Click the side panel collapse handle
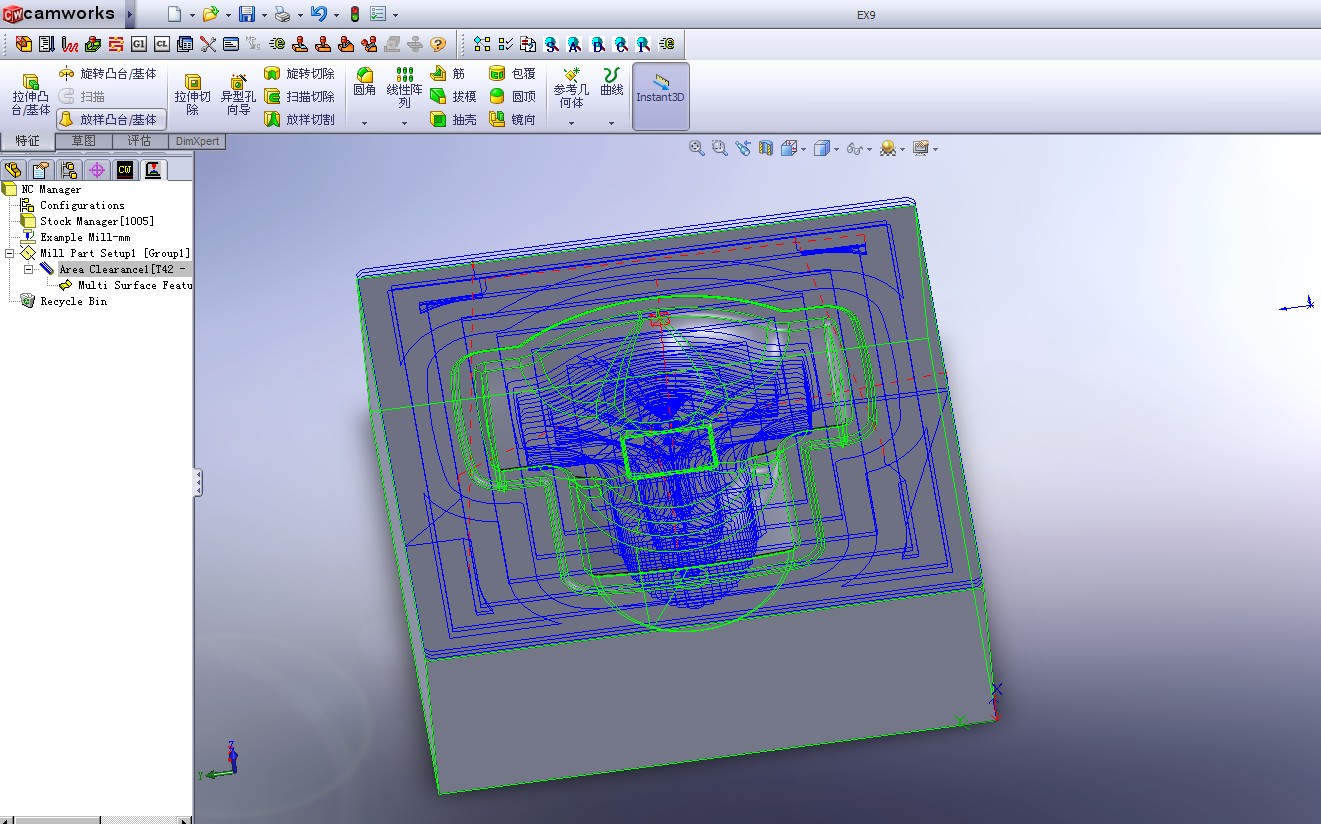The height and width of the screenshot is (824, 1321). [x=198, y=483]
